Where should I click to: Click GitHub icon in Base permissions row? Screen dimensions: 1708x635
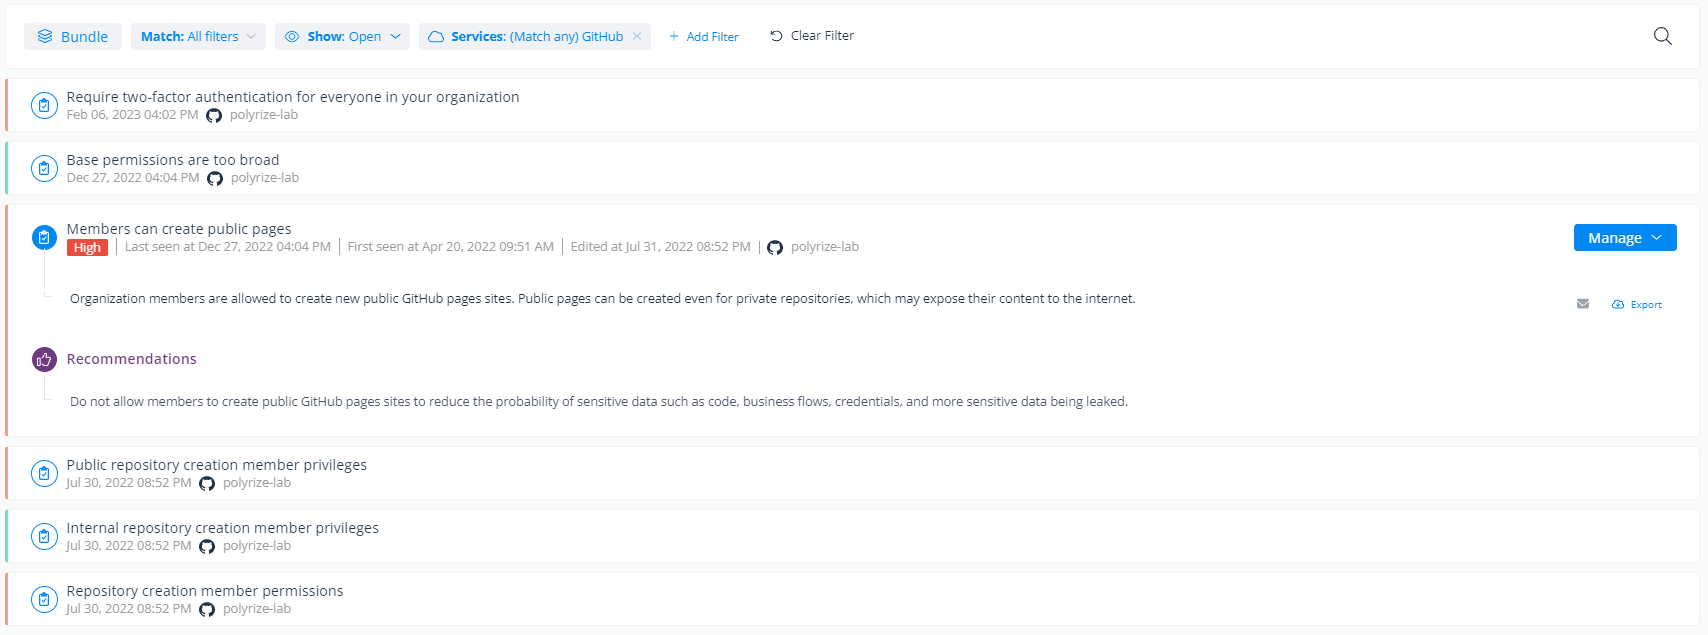(x=215, y=179)
